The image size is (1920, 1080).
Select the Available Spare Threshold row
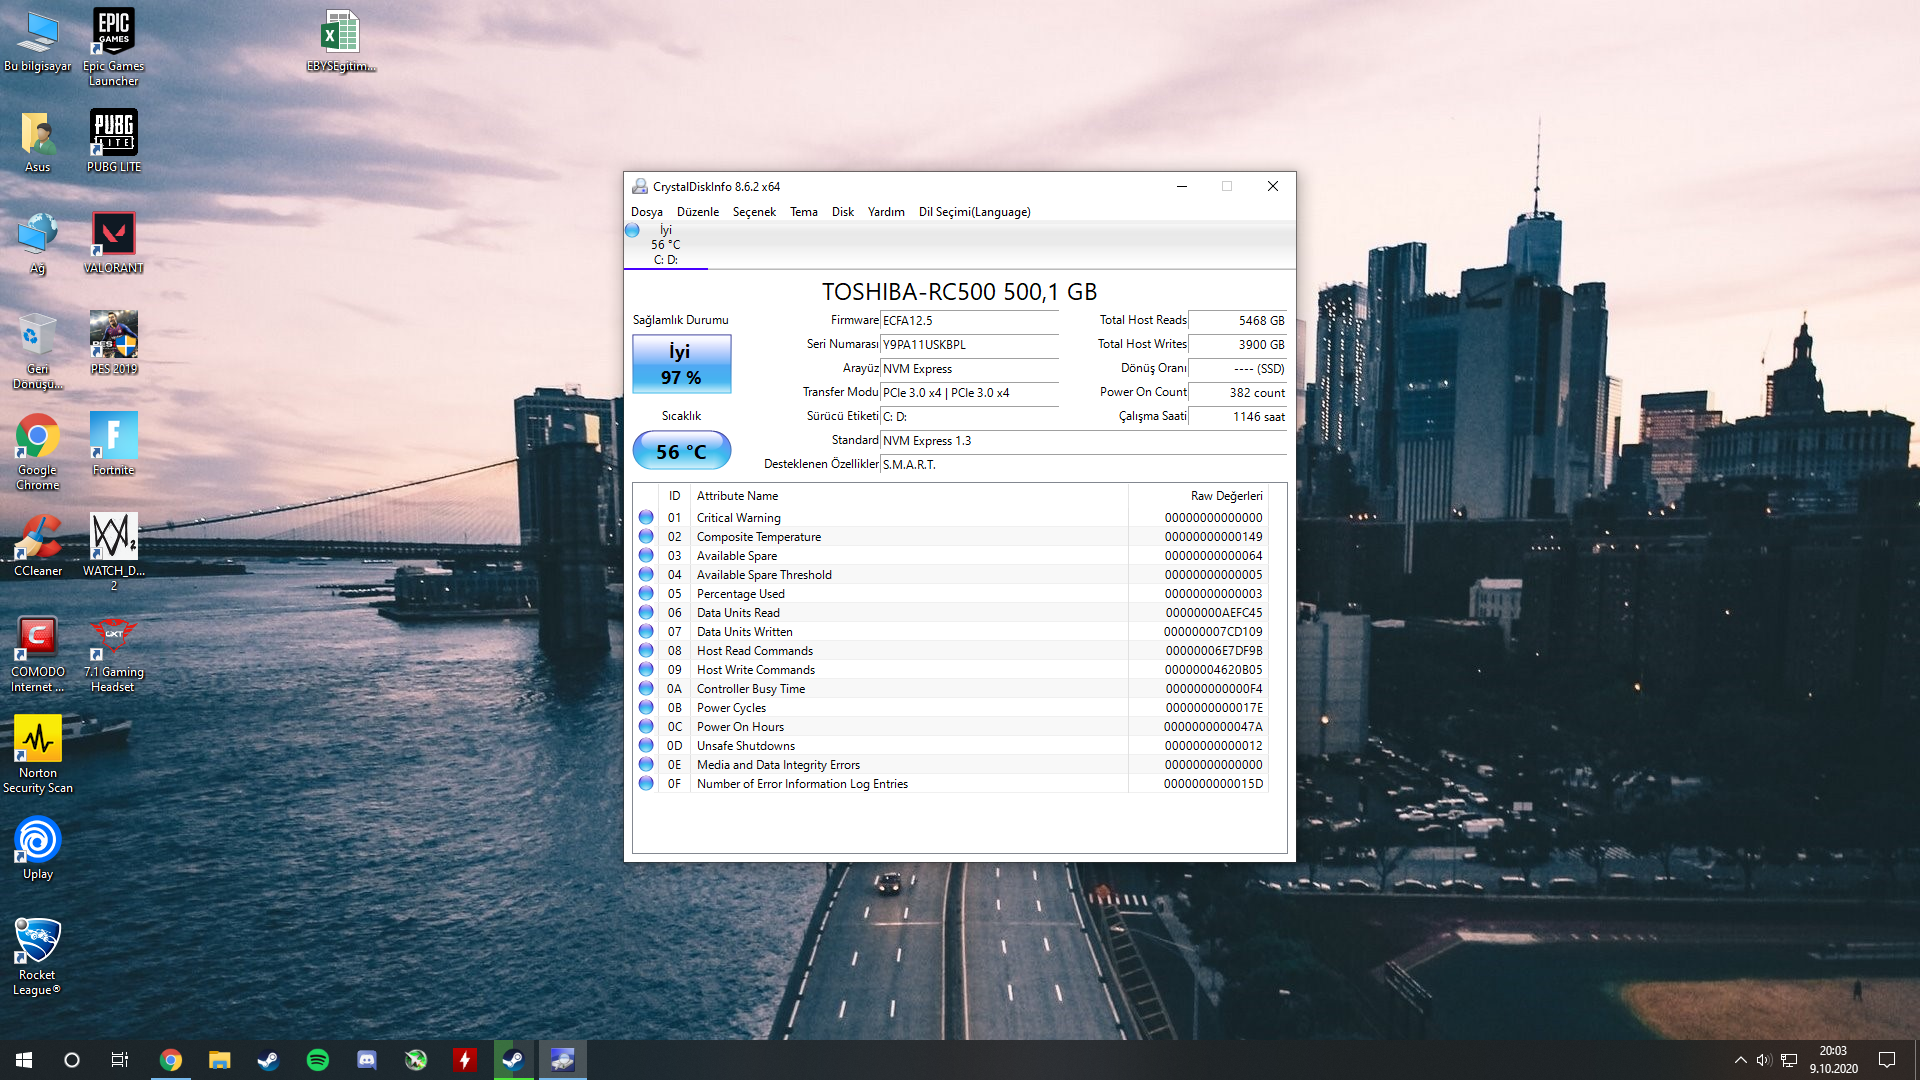[x=951, y=575]
